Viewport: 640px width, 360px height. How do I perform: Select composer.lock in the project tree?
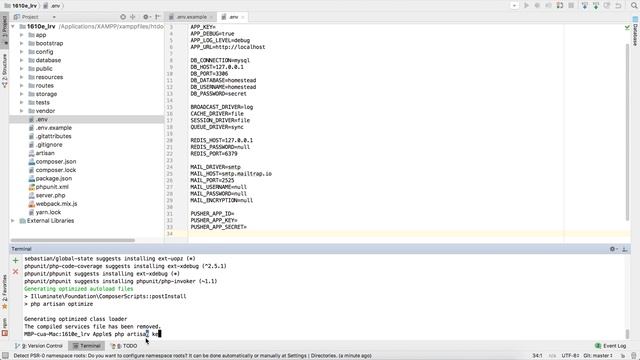pos(56,170)
